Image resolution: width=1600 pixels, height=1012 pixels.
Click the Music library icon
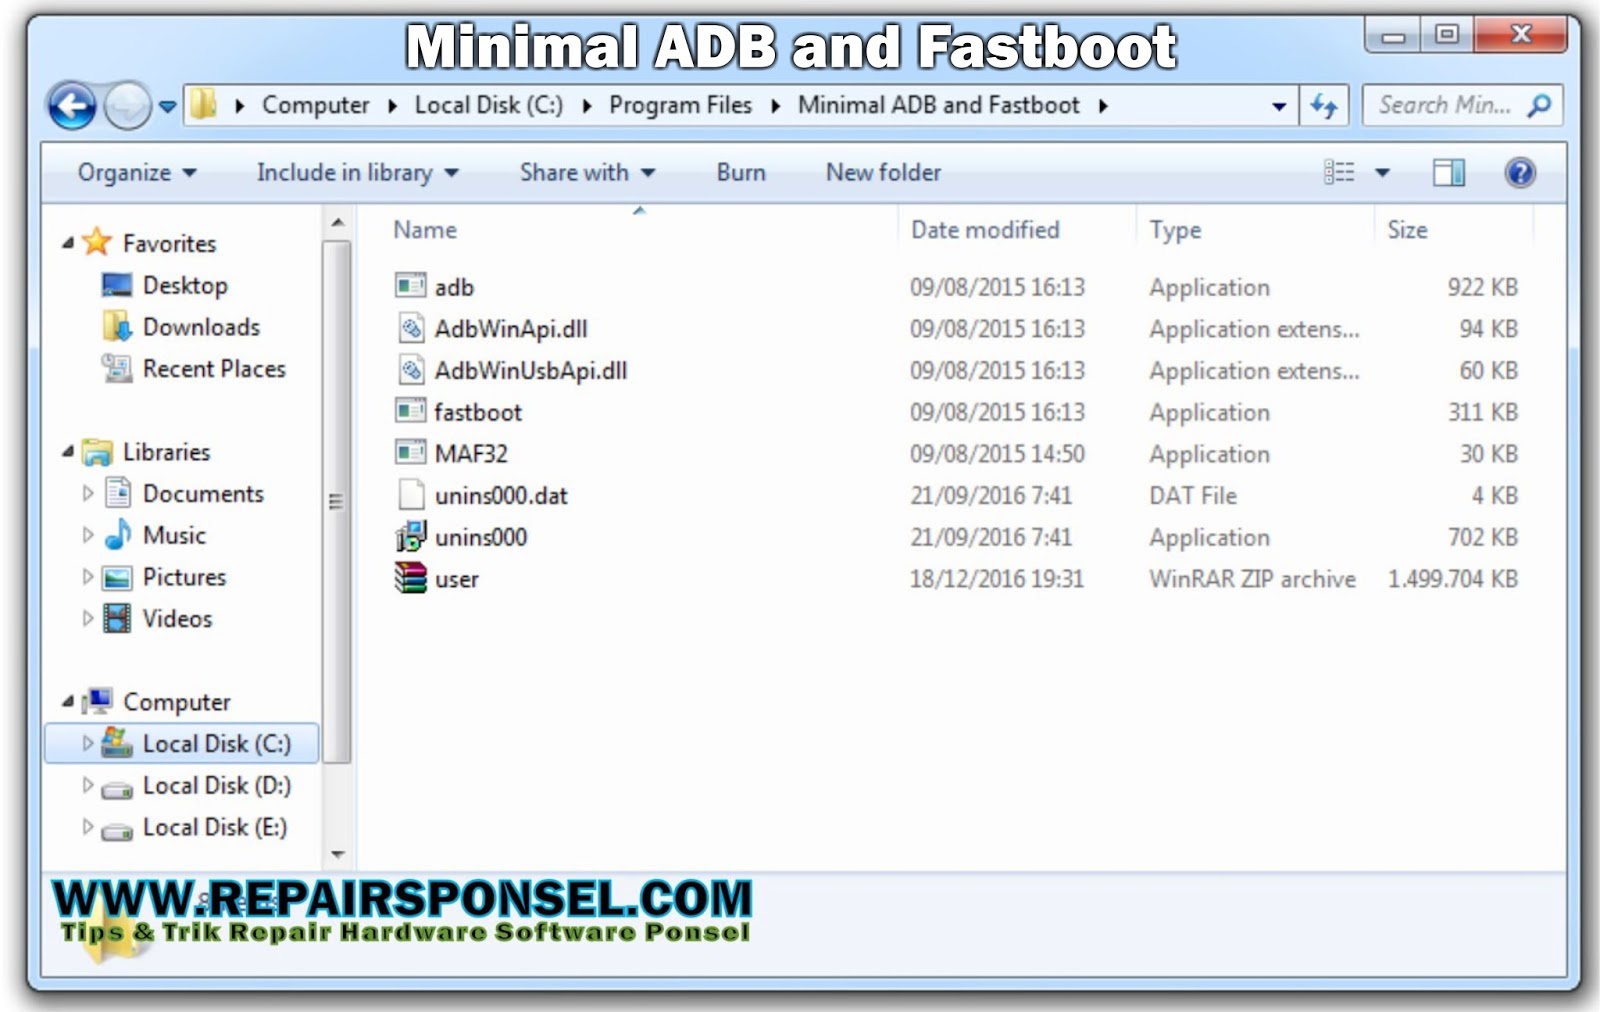point(118,535)
